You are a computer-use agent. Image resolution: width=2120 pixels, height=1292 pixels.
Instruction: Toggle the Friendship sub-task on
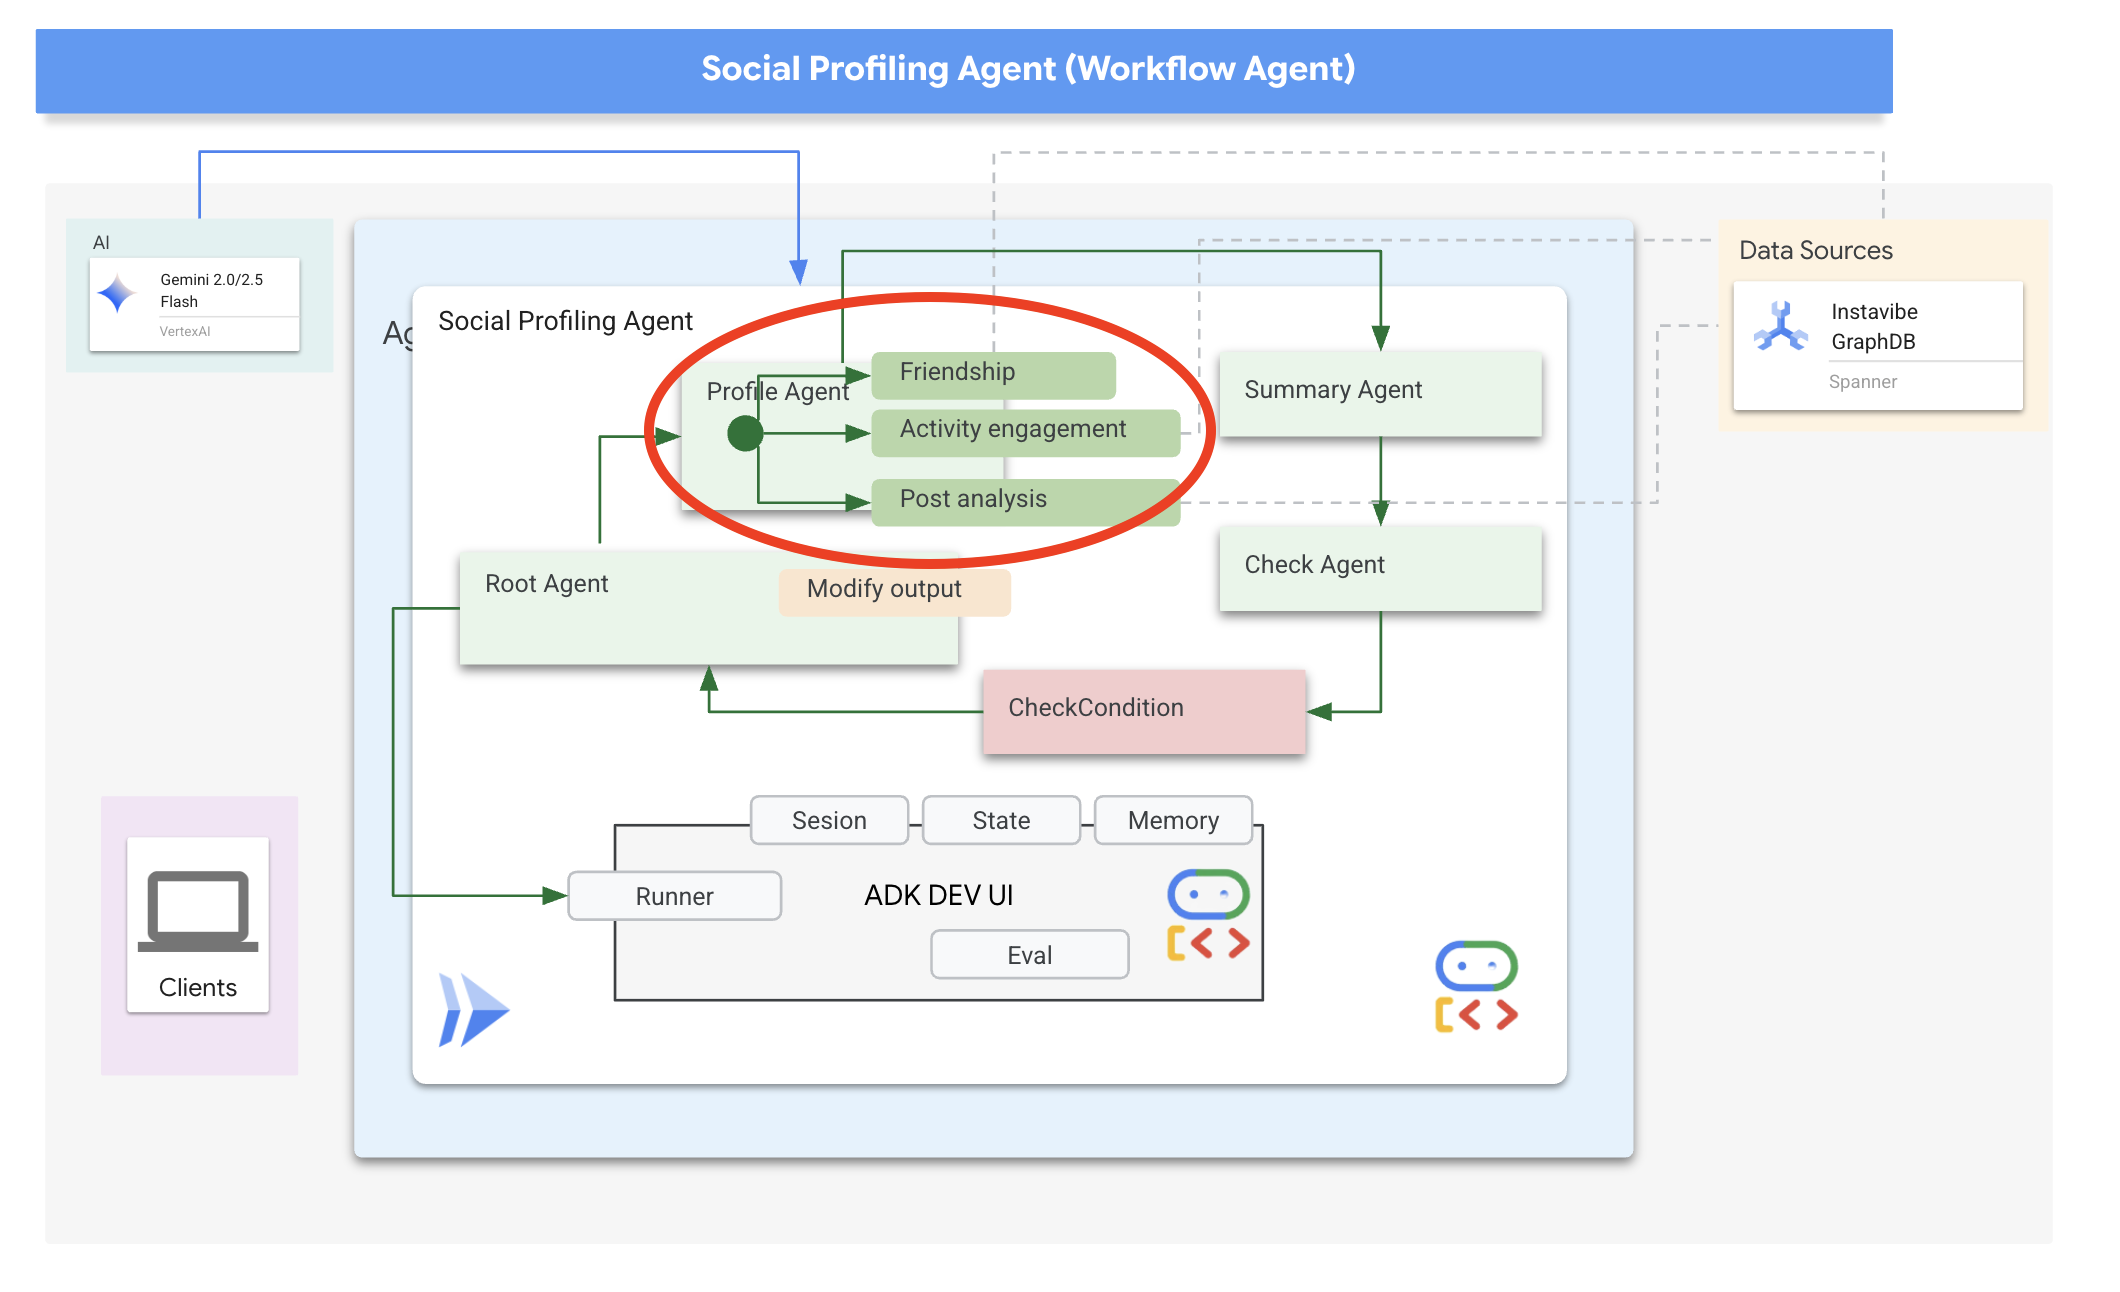(993, 372)
